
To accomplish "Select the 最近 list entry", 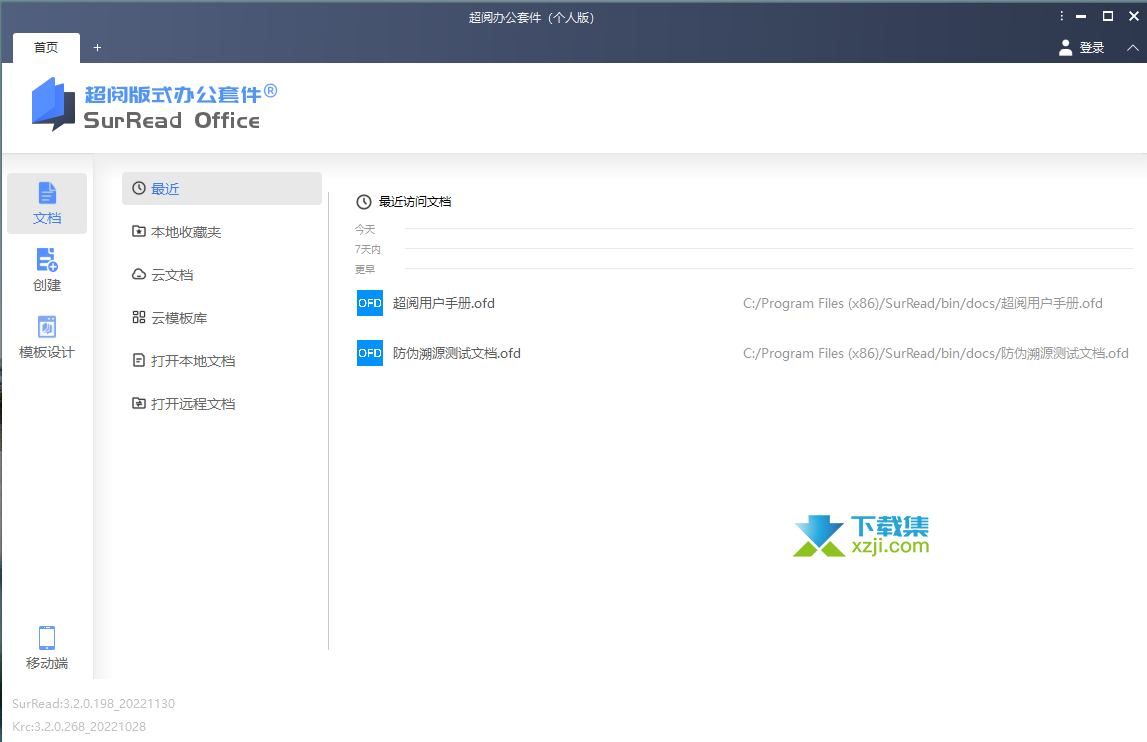I will (222, 189).
